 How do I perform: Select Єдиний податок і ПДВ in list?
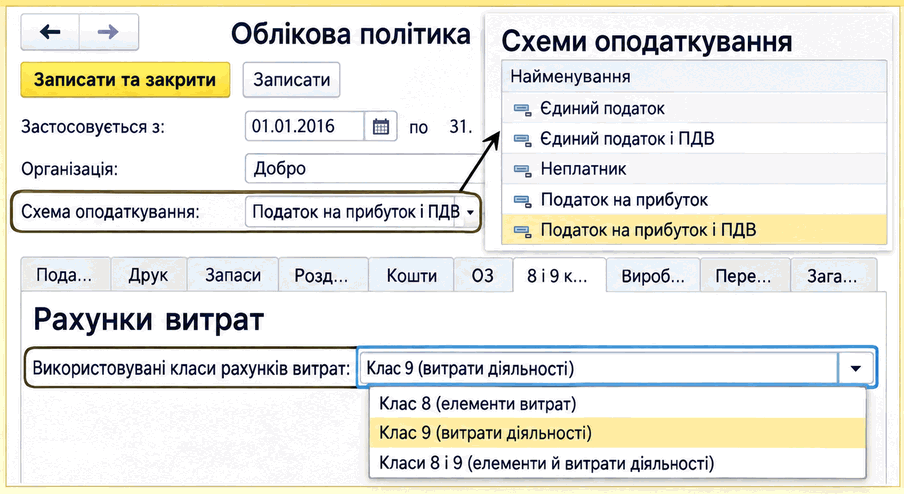click(694, 138)
